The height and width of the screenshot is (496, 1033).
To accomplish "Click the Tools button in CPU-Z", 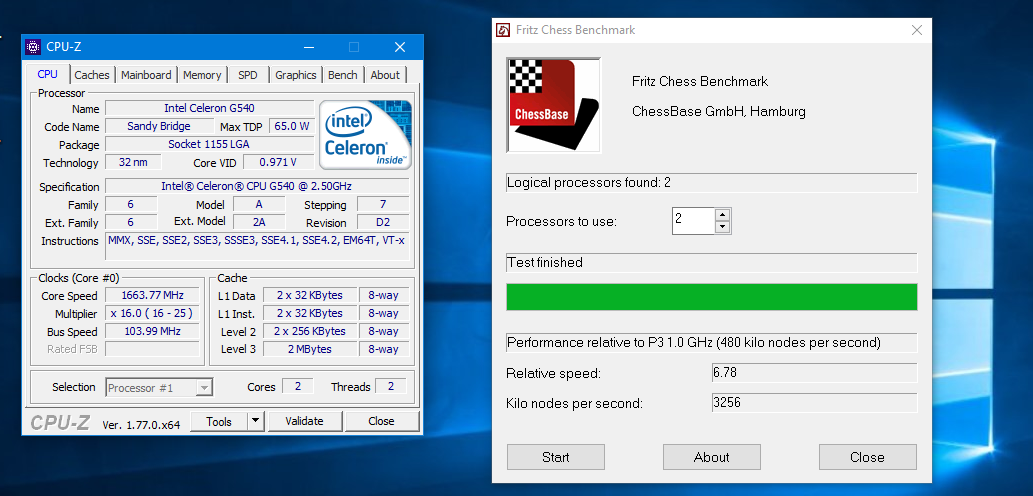I will coord(219,421).
